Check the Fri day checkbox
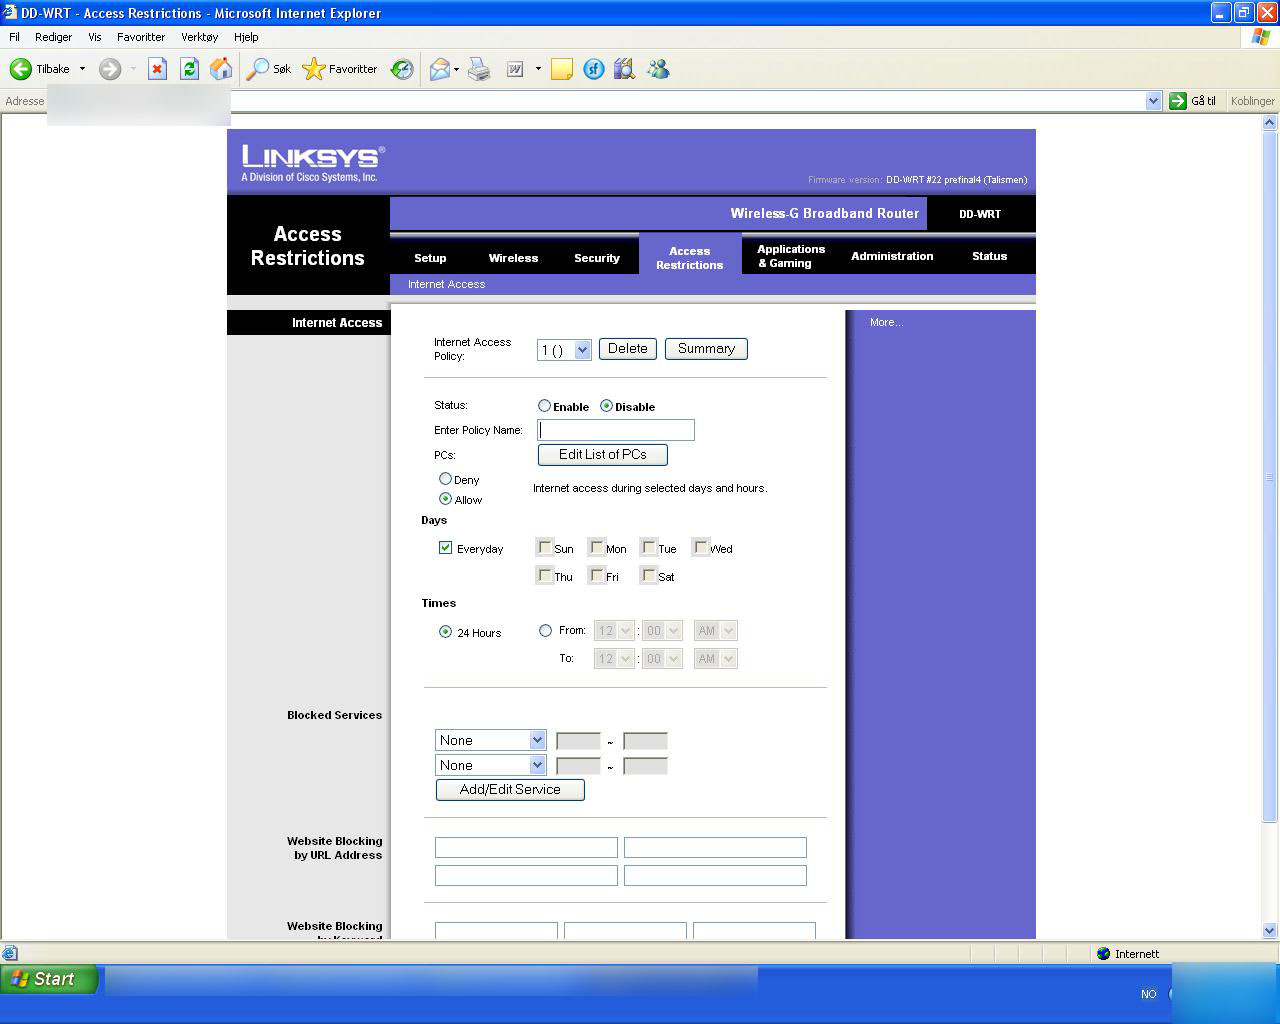Image resolution: width=1280 pixels, height=1024 pixels. coord(597,575)
